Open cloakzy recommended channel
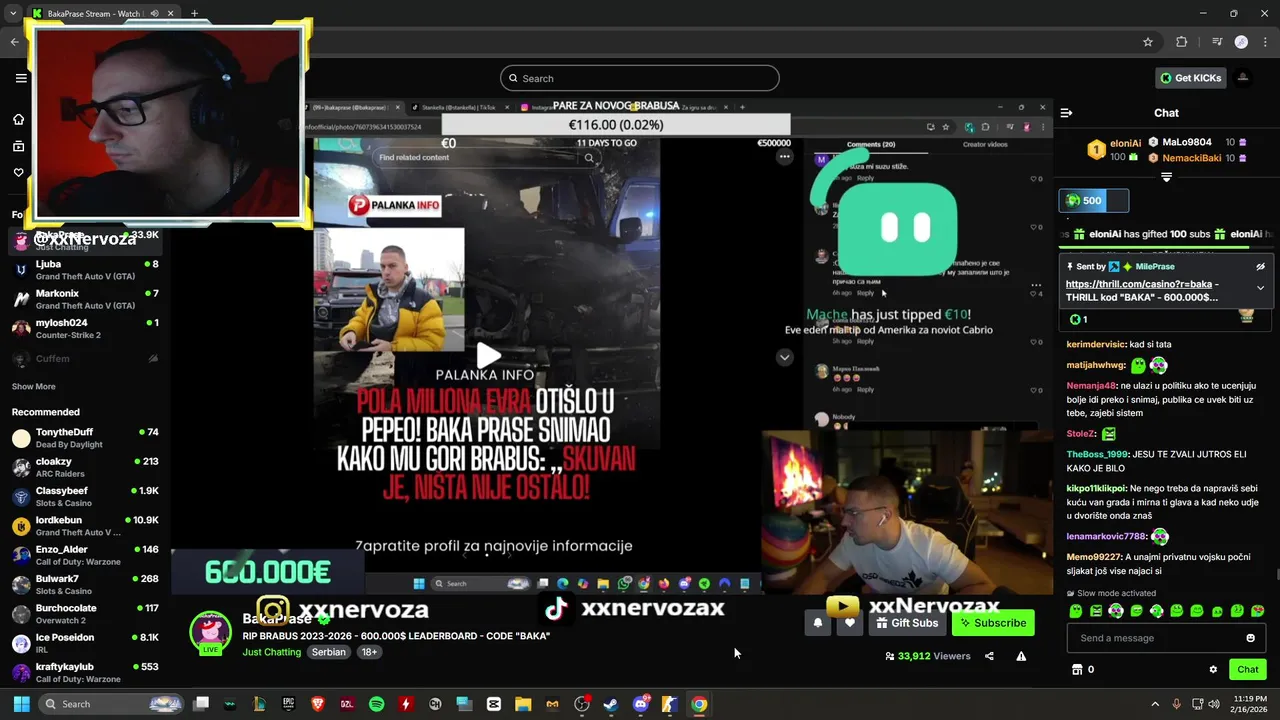1280x720 pixels. 85,467
